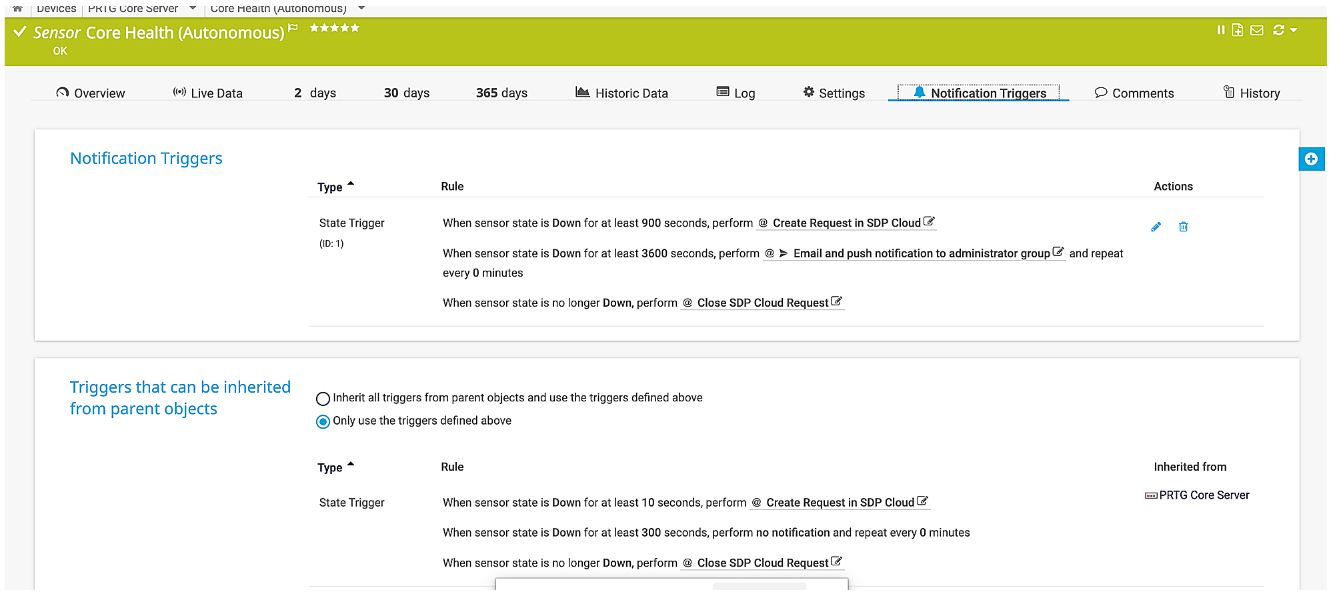Delete the state trigger with trash icon
The width and height of the screenshot is (1340, 612).
1183,227
